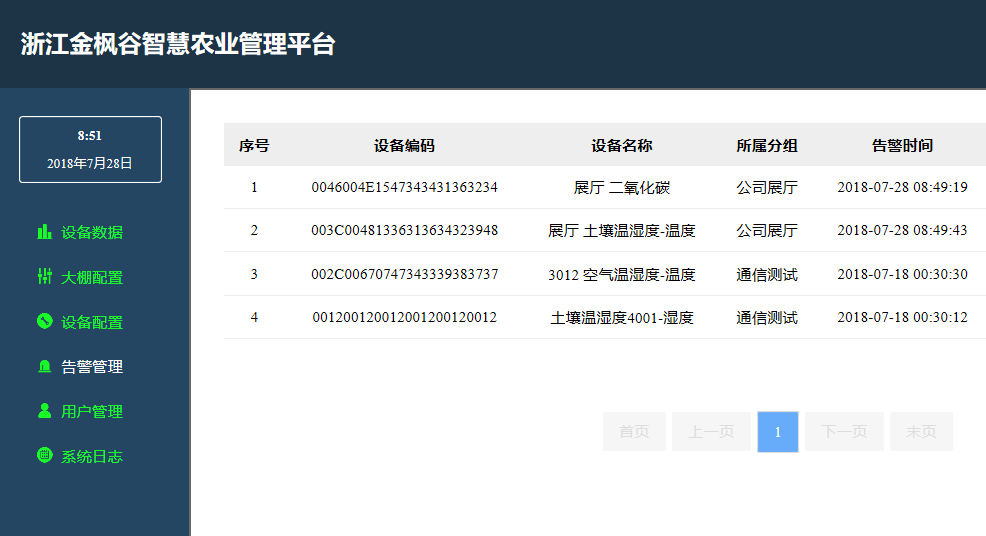Click the platform title 浙江金枫谷智慧农业管理平台
Image resolution: width=986 pixels, height=536 pixels.
(x=178, y=44)
